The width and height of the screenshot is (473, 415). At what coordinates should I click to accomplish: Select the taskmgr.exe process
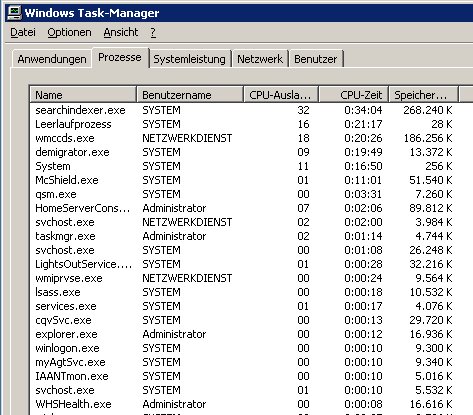244,236
